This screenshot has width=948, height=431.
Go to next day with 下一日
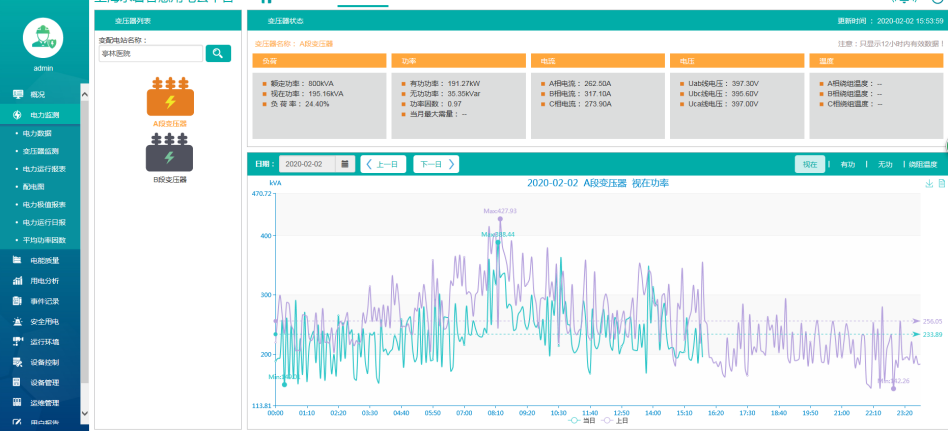(436, 164)
